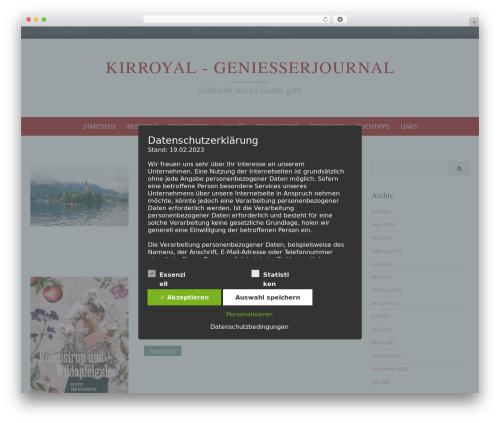
Task: Click the KIRROYAL - GENIESSERJOURNAL site title
Action: 250,68
